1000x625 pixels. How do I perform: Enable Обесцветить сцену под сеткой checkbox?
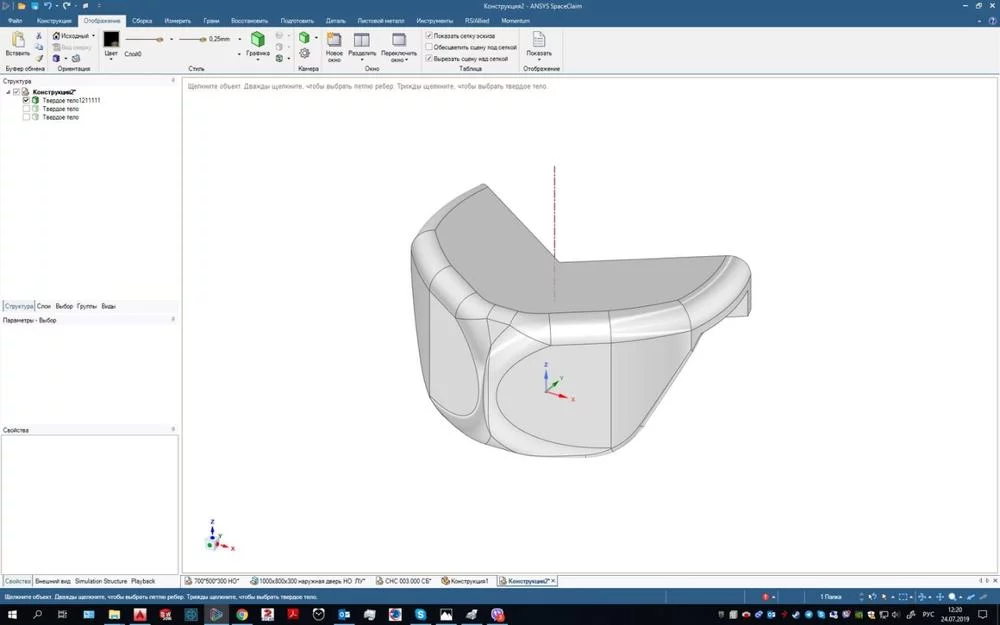coord(429,47)
